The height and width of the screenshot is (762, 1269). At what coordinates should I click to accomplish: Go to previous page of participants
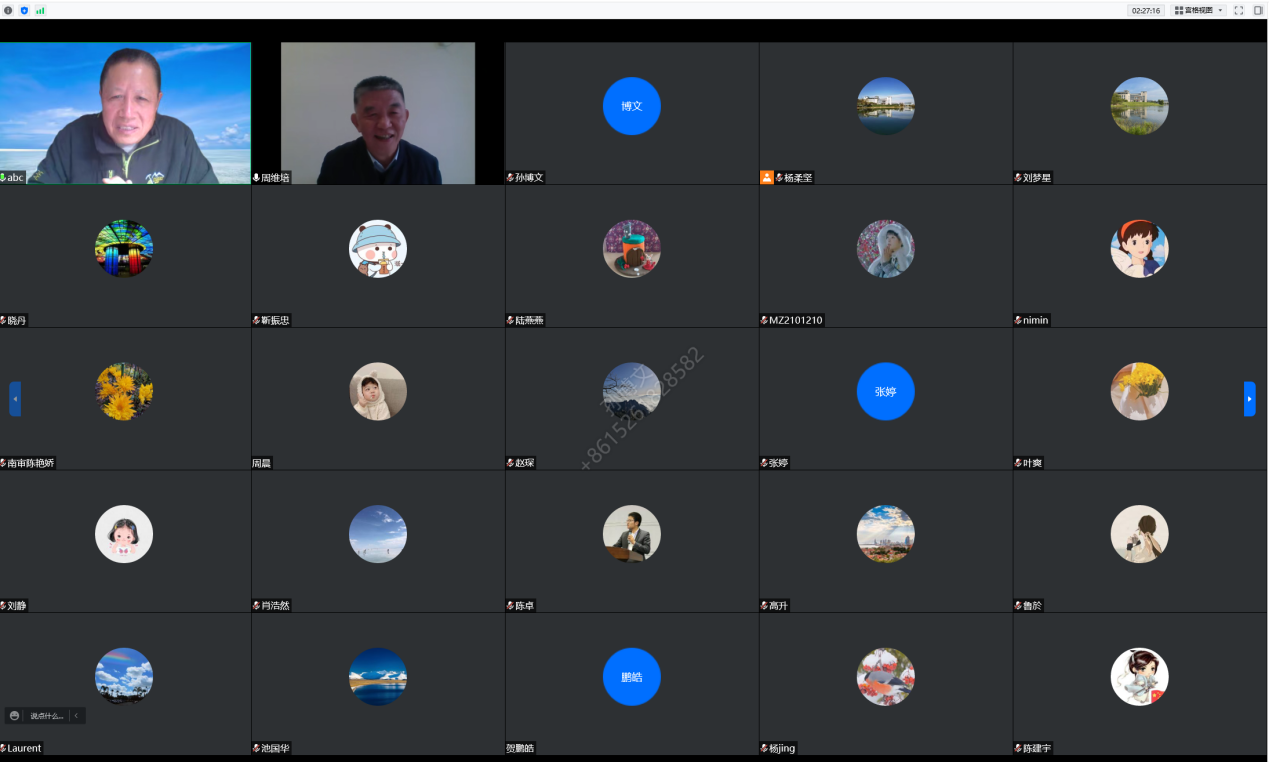[15, 399]
